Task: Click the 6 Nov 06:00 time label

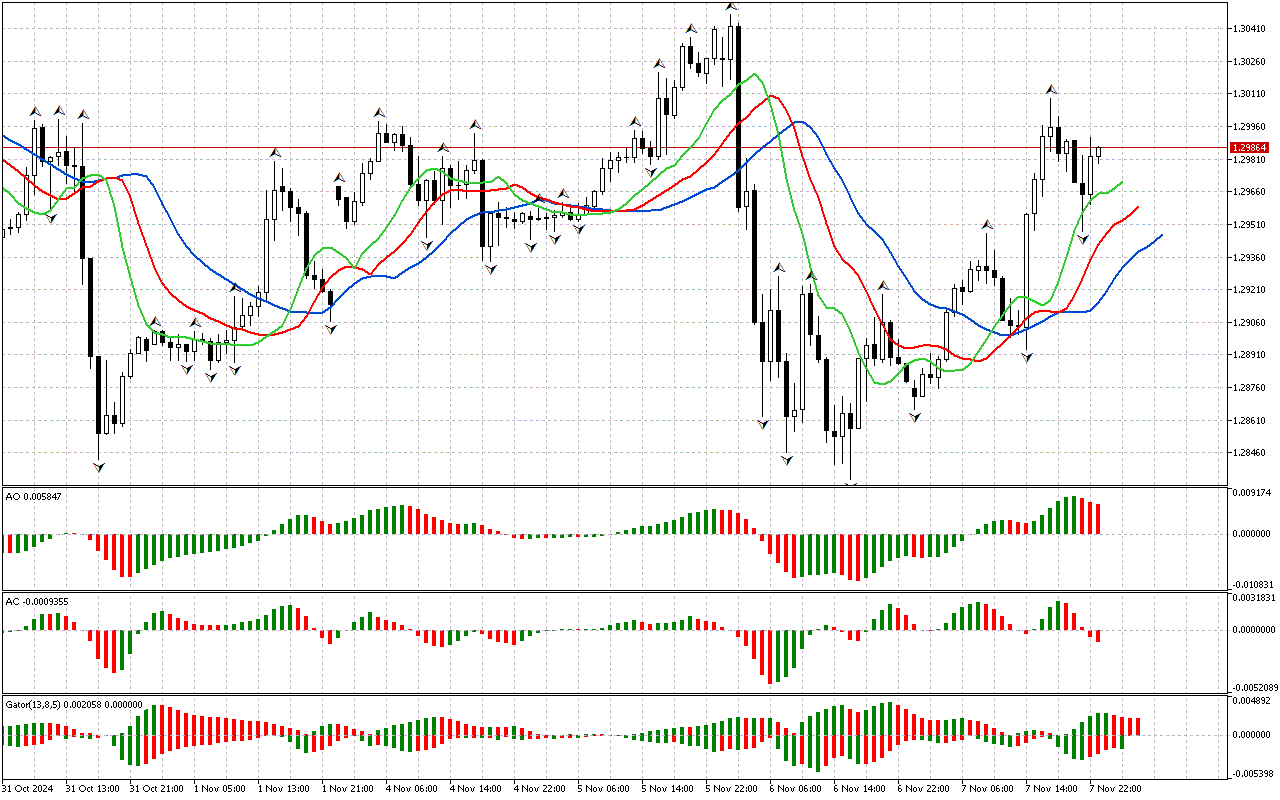Action: 796,789
